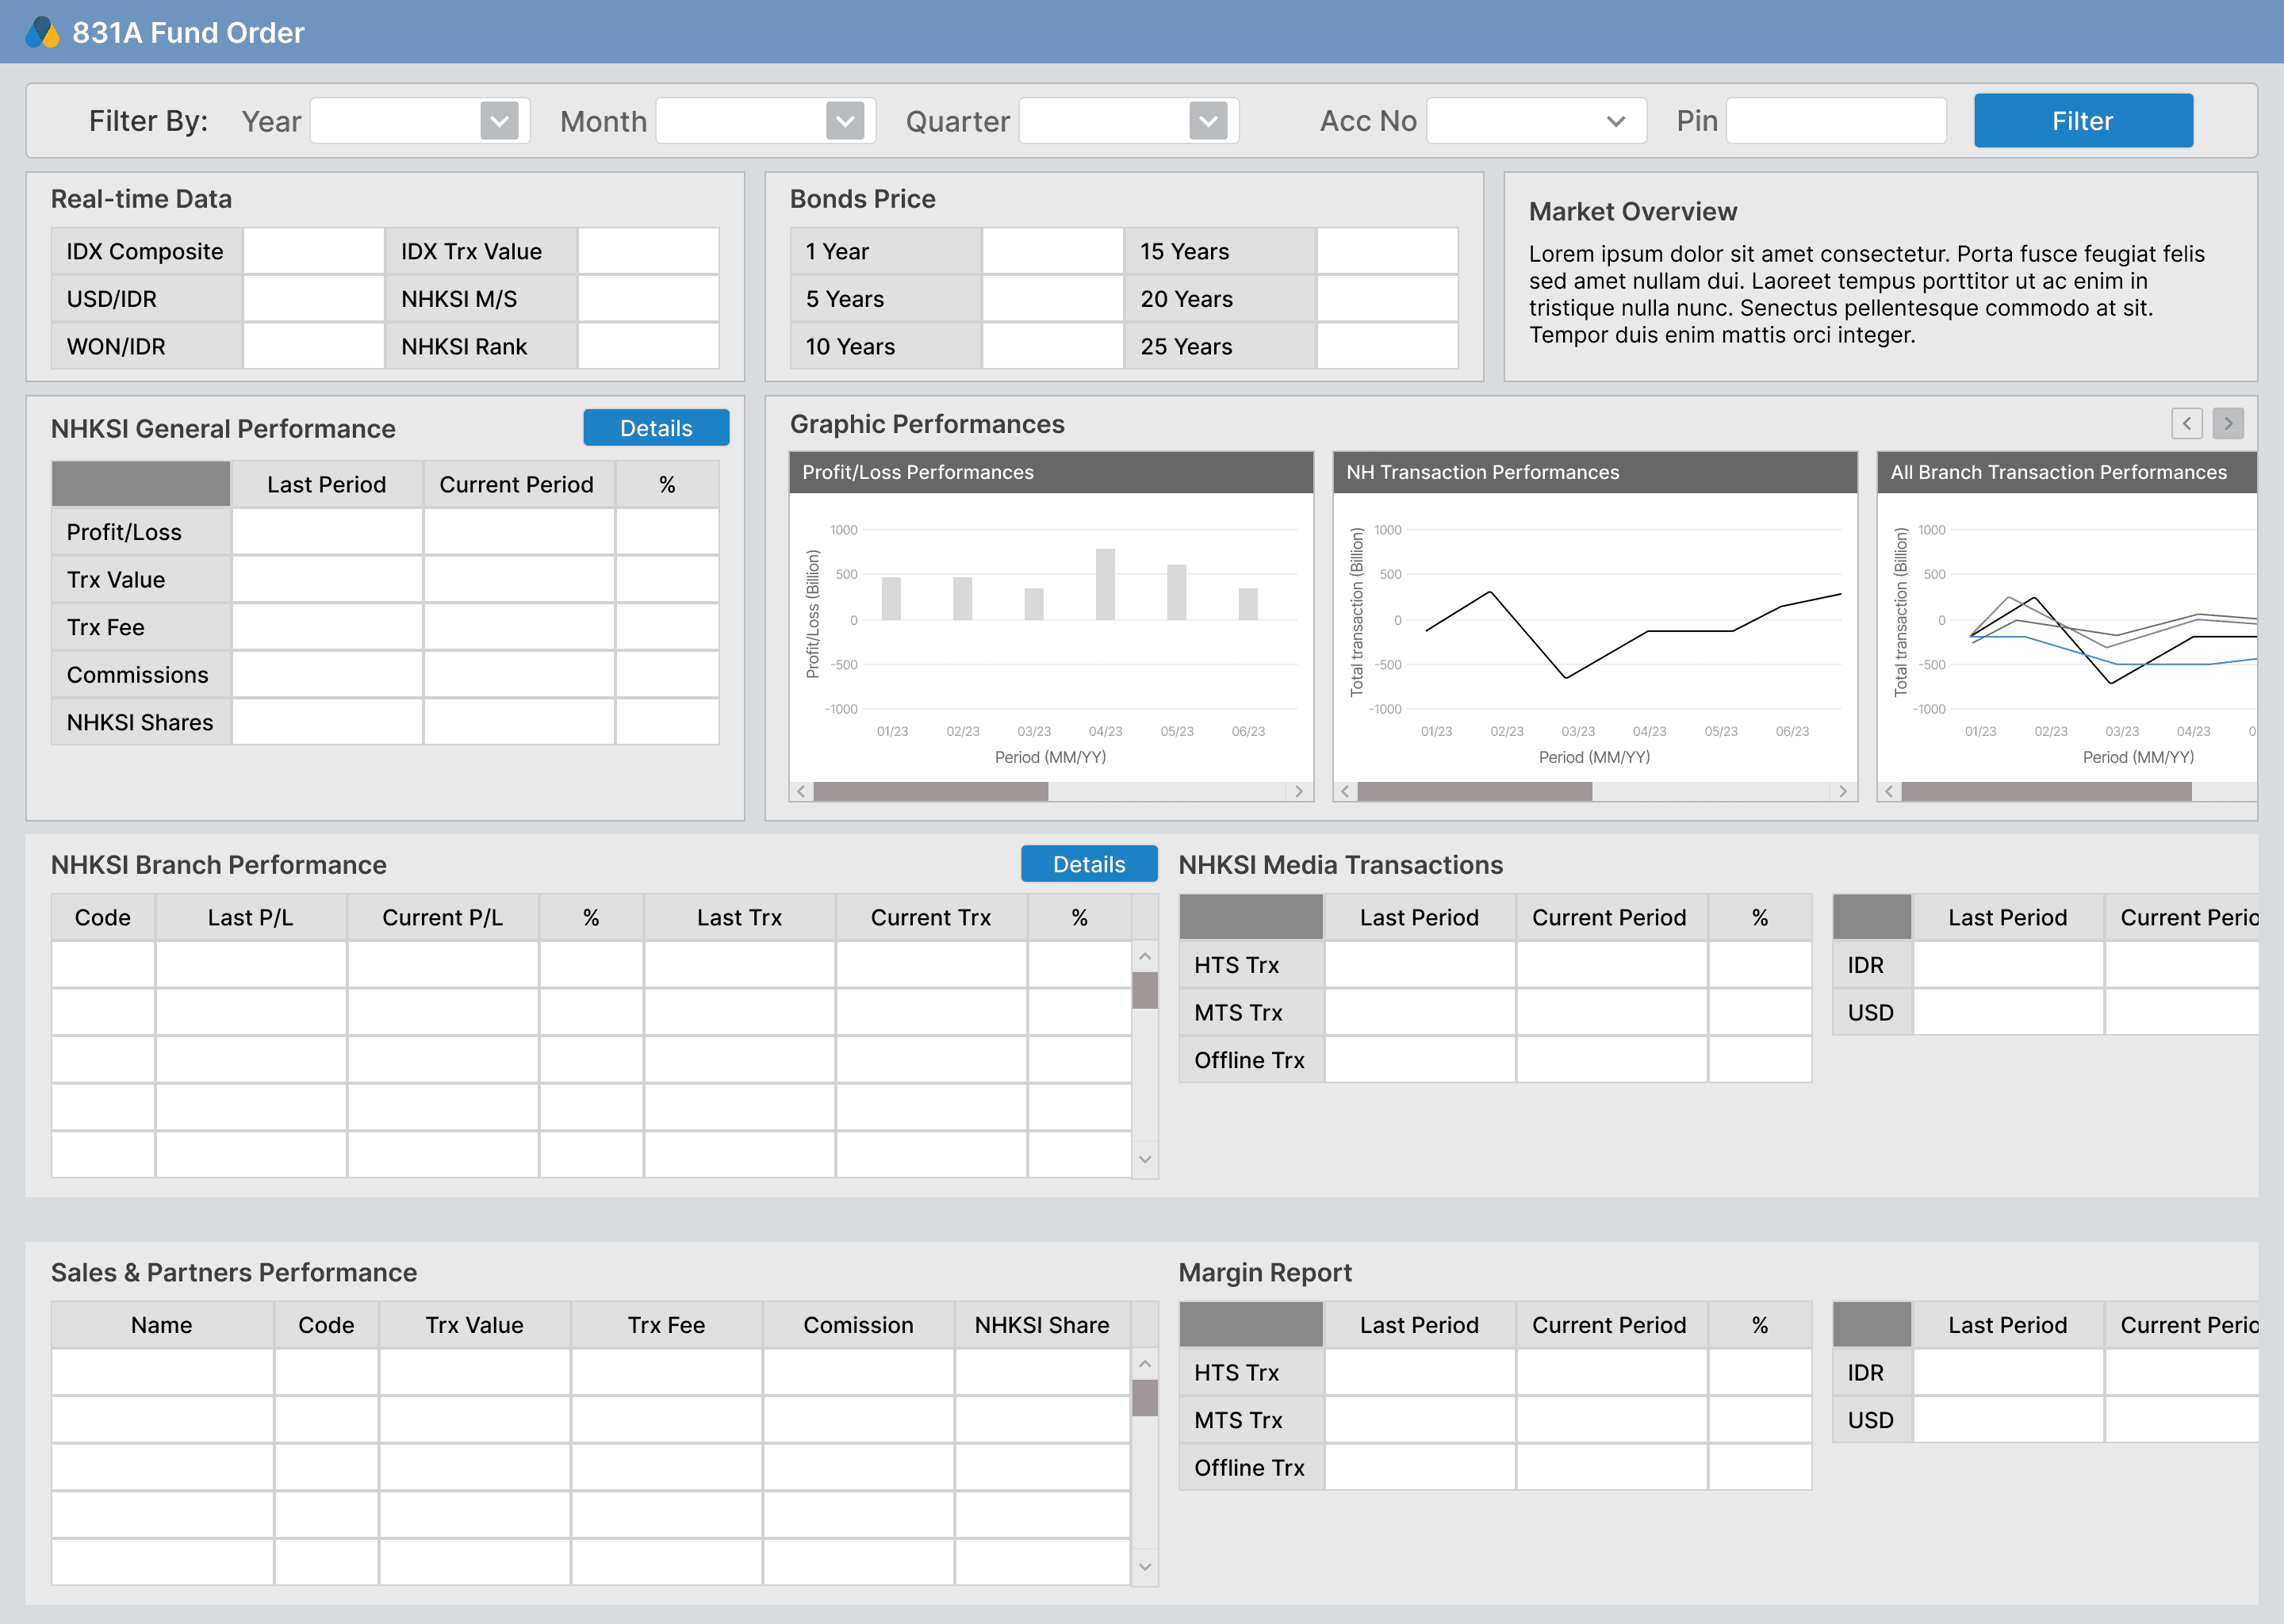The height and width of the screenshot is (1624, 2284).
Task: Click the 5 Years bond price cell
Action: 1053,298
